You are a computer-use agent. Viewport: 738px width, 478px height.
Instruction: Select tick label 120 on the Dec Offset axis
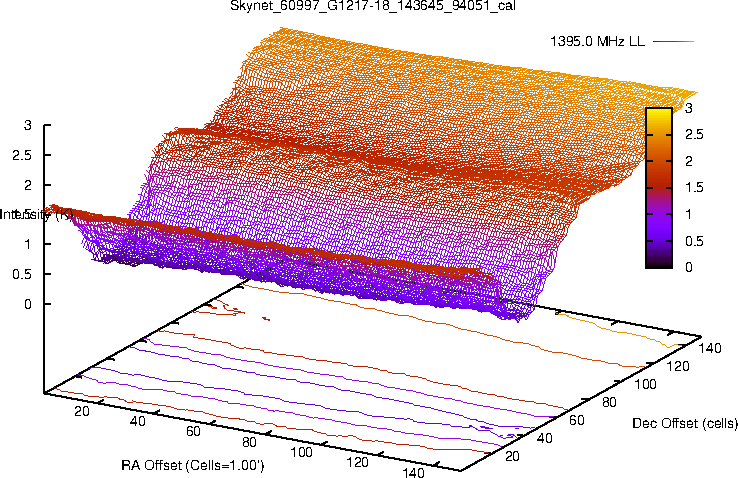[x=678, y=366]
